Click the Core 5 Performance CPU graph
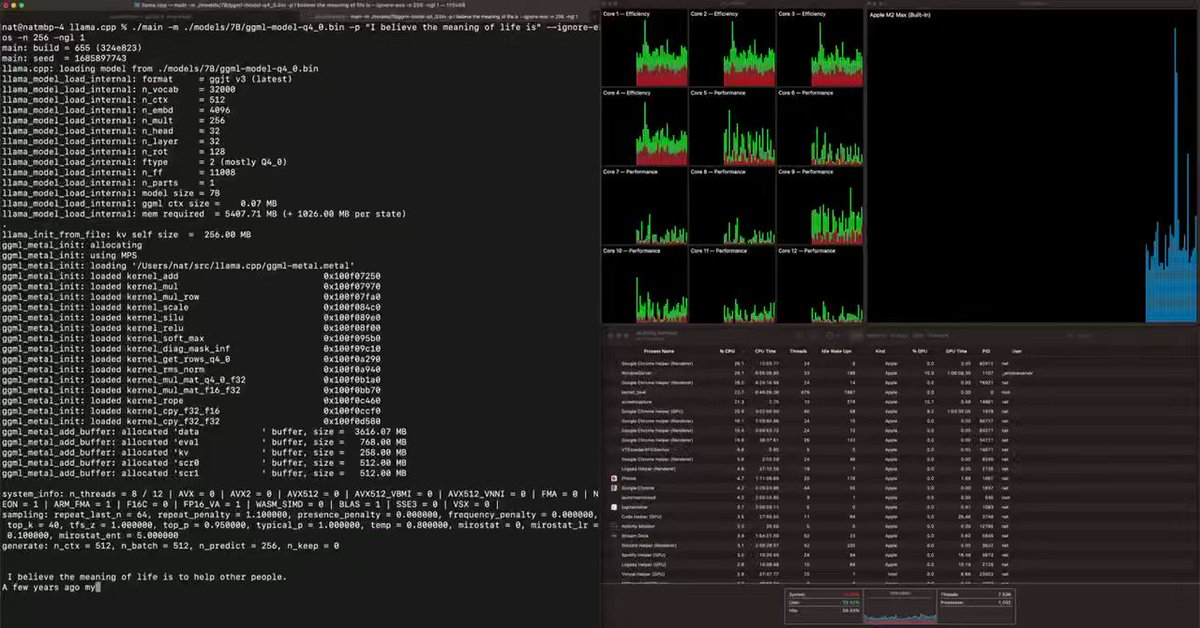This screenshot has width=1200, height=628. [x=733, y=125]
